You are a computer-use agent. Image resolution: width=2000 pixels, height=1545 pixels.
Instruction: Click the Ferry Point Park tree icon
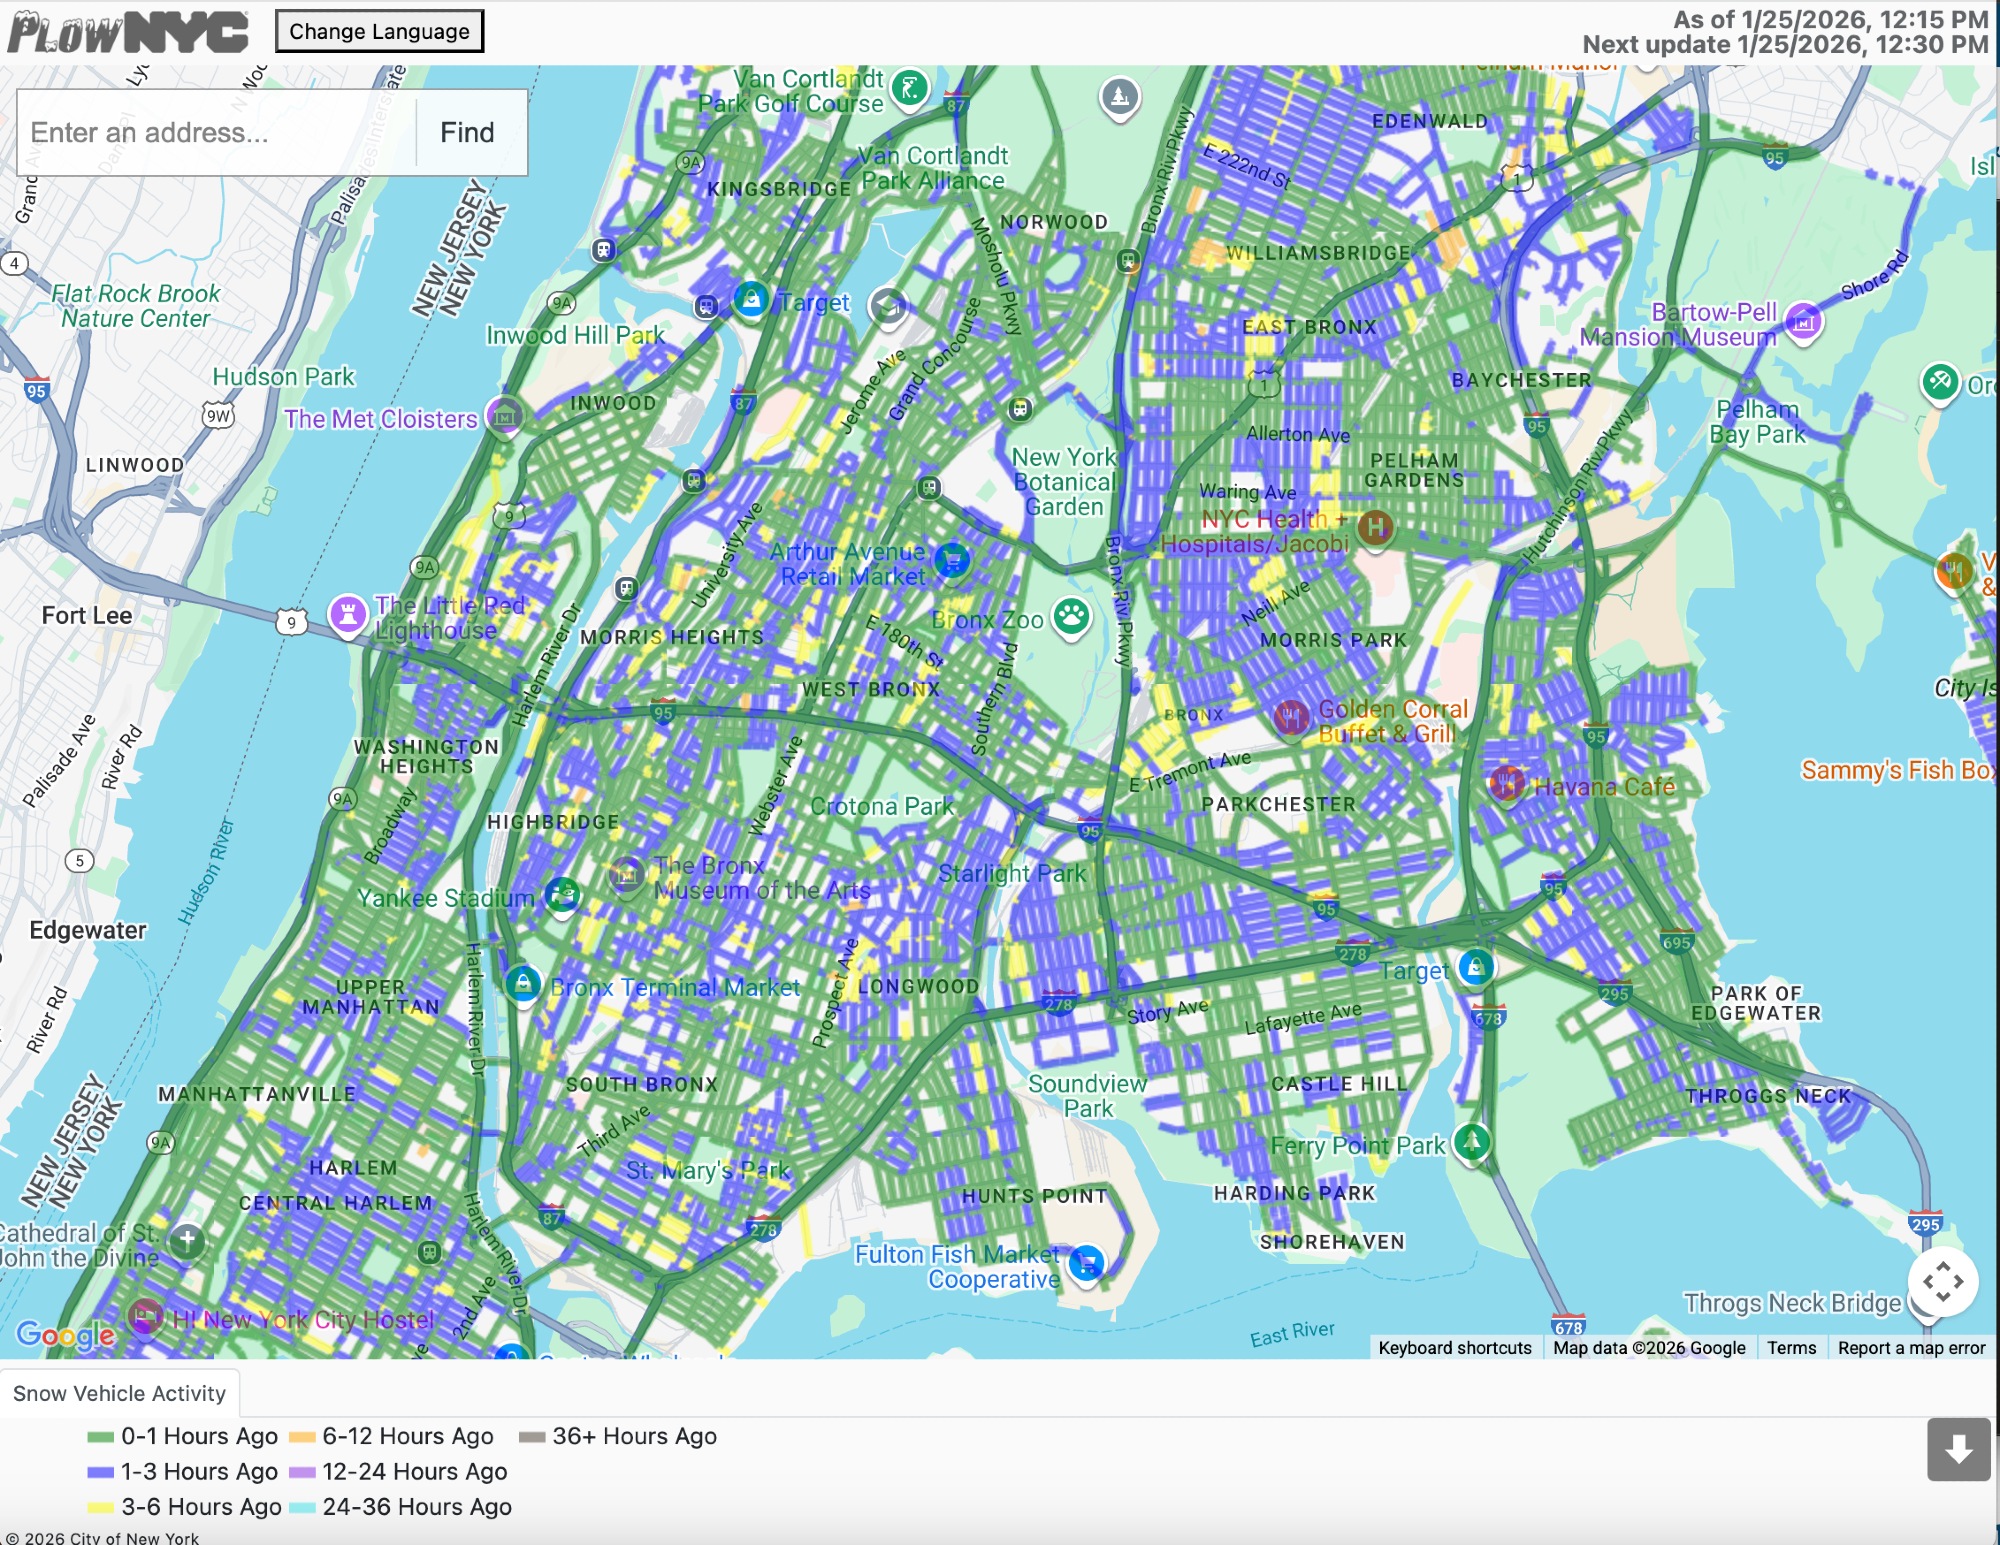point(1471,1141)
